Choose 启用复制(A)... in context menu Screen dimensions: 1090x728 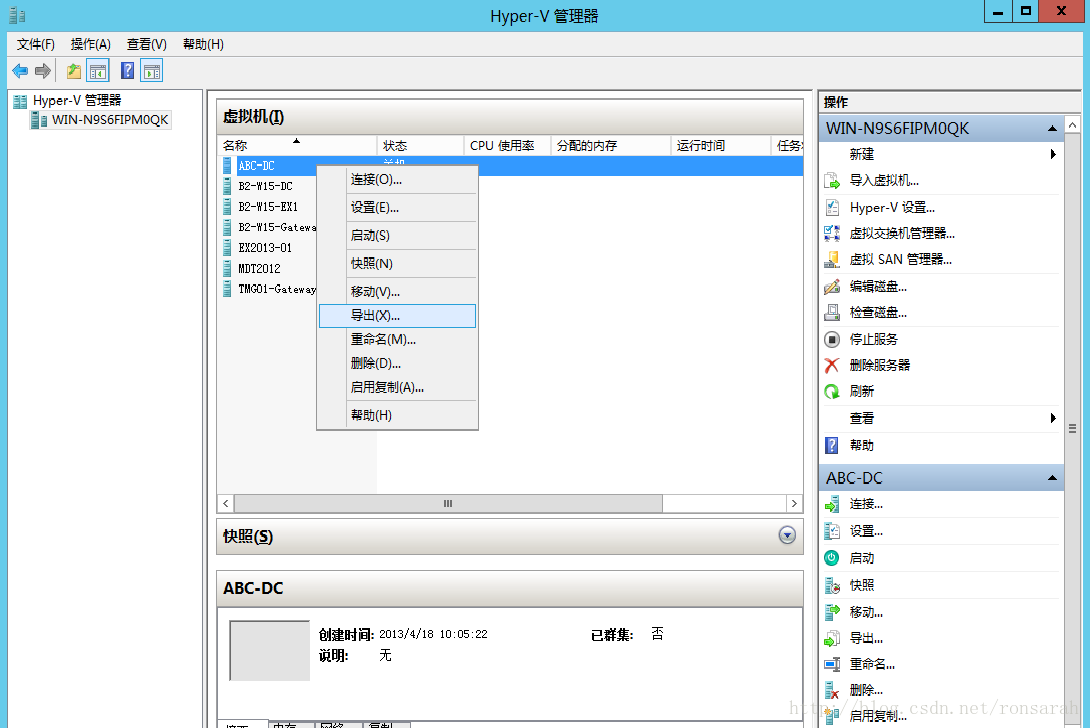[397, 387]
